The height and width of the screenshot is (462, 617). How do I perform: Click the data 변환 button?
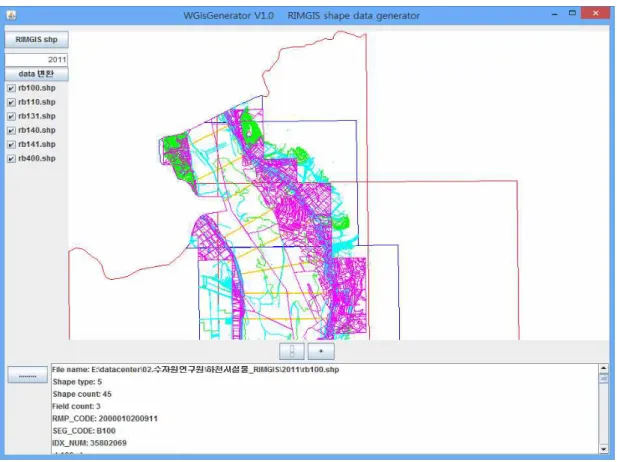pyautogui.click(x=36, y=74)
